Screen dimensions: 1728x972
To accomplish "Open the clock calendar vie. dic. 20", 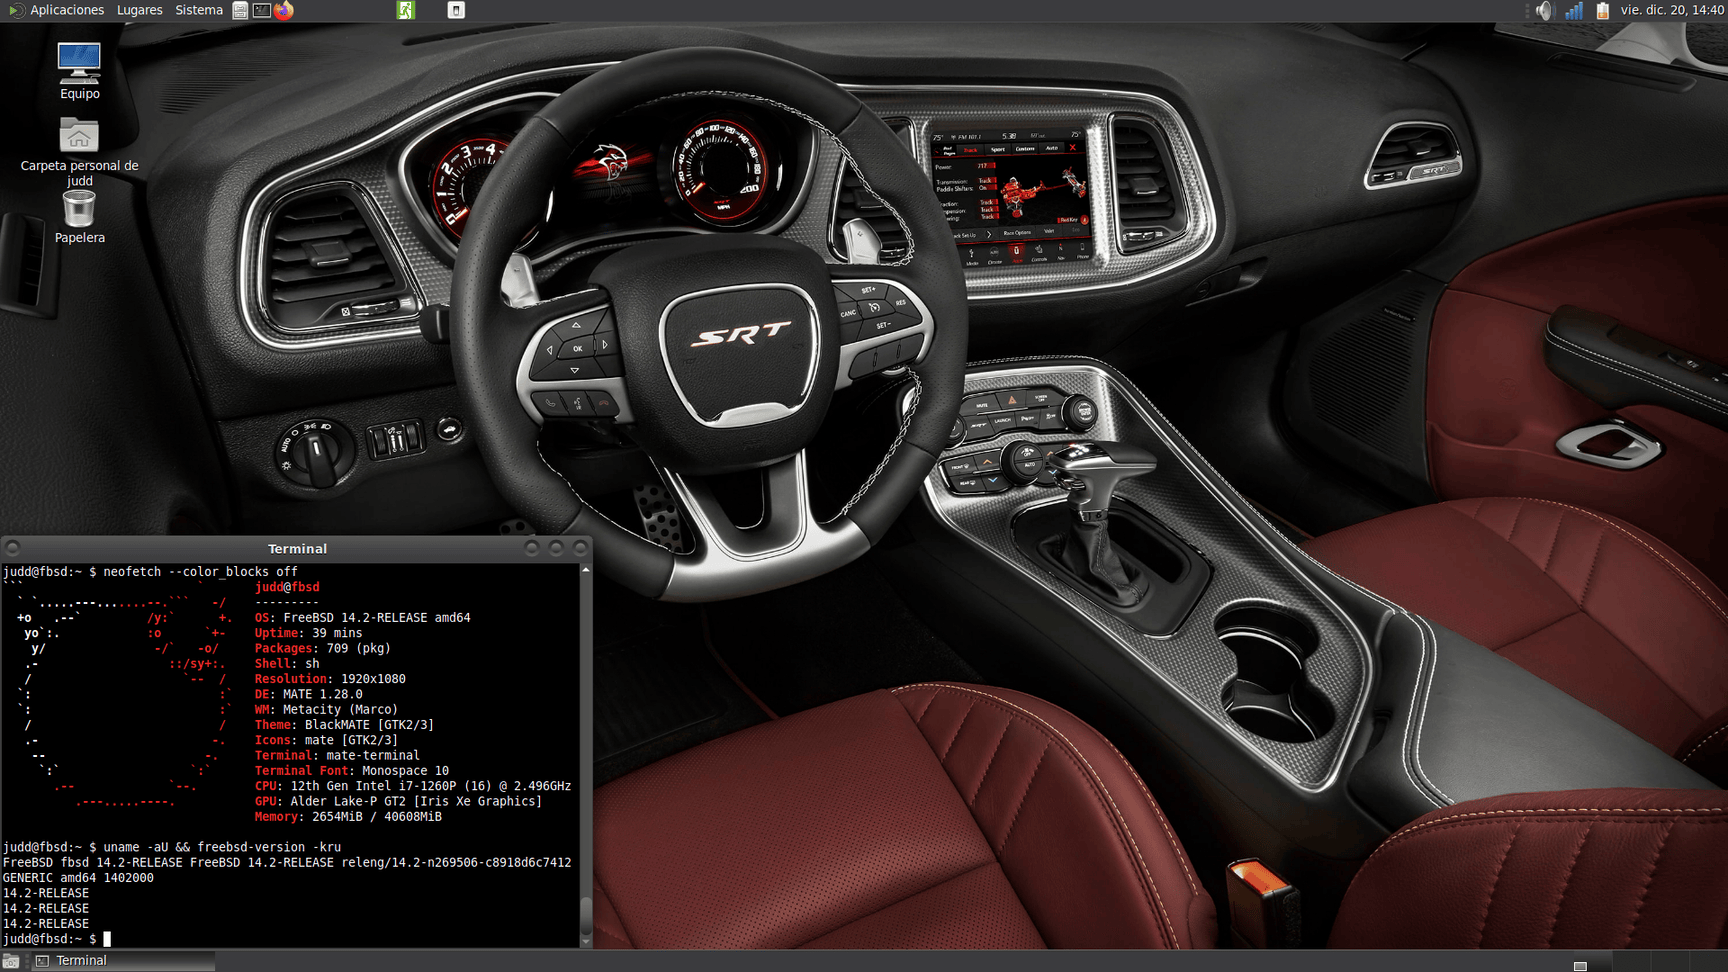I will pyautogui.click(x=1672, y=10).
